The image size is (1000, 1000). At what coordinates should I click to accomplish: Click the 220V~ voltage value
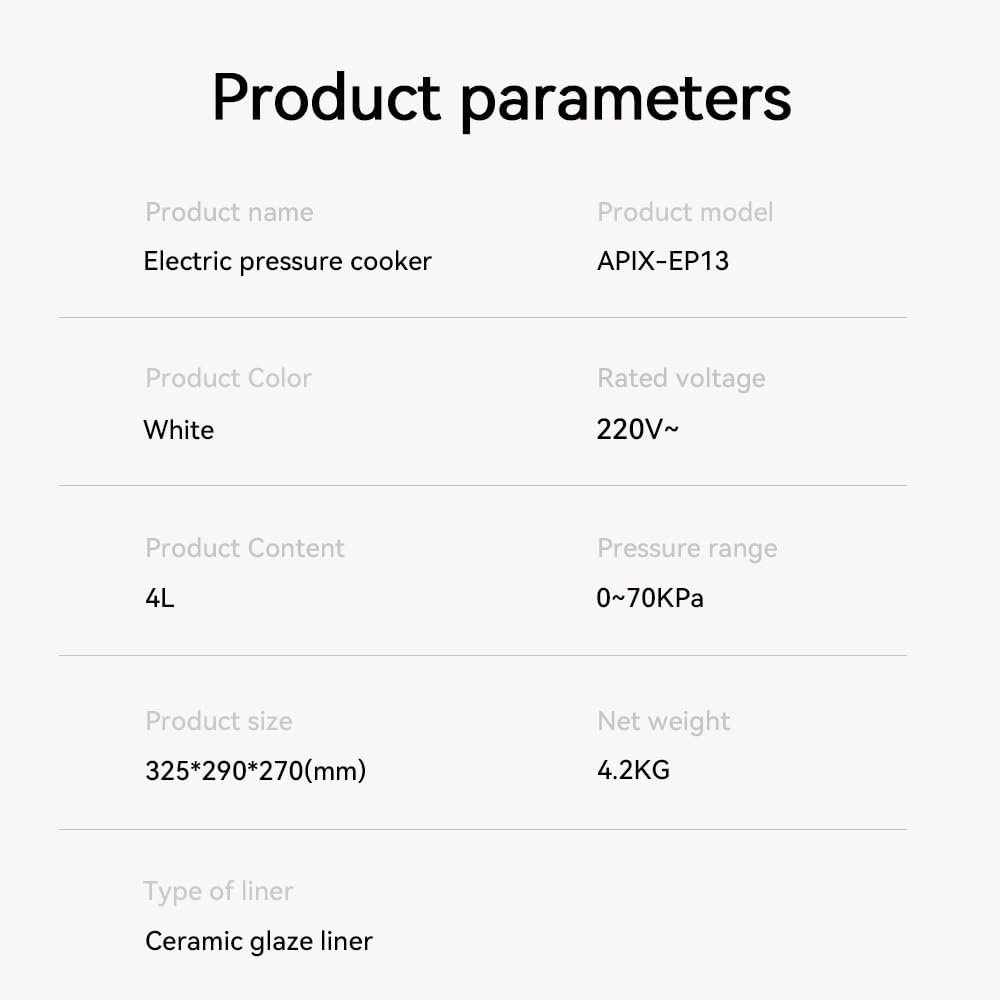point(638,430)
